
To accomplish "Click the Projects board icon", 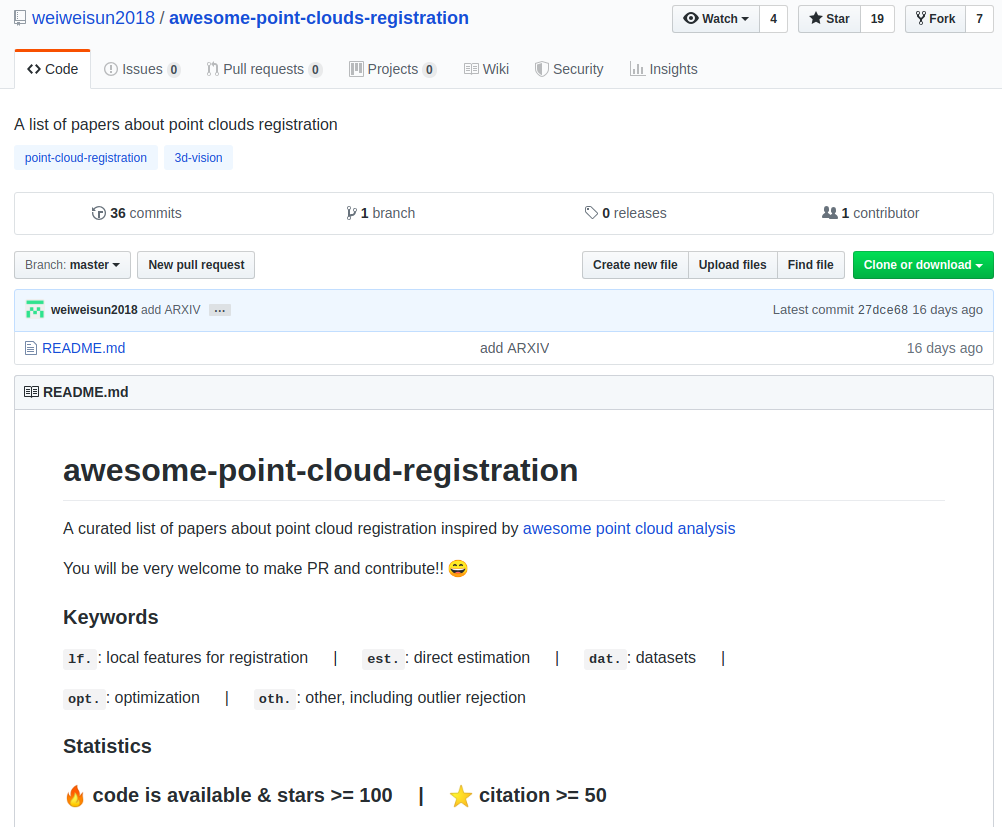I will (x=356, y=69).
